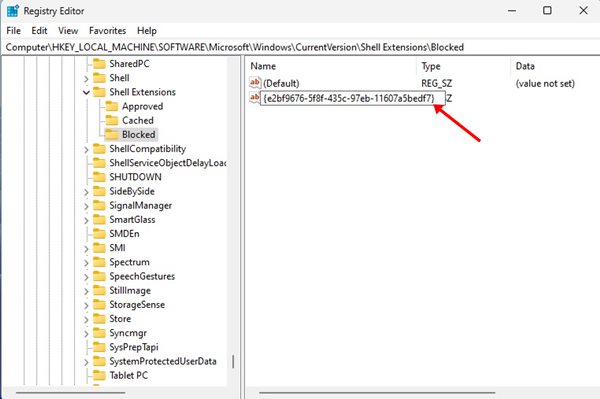Open the Help menu
600x399 pixels.
(147, 31)
